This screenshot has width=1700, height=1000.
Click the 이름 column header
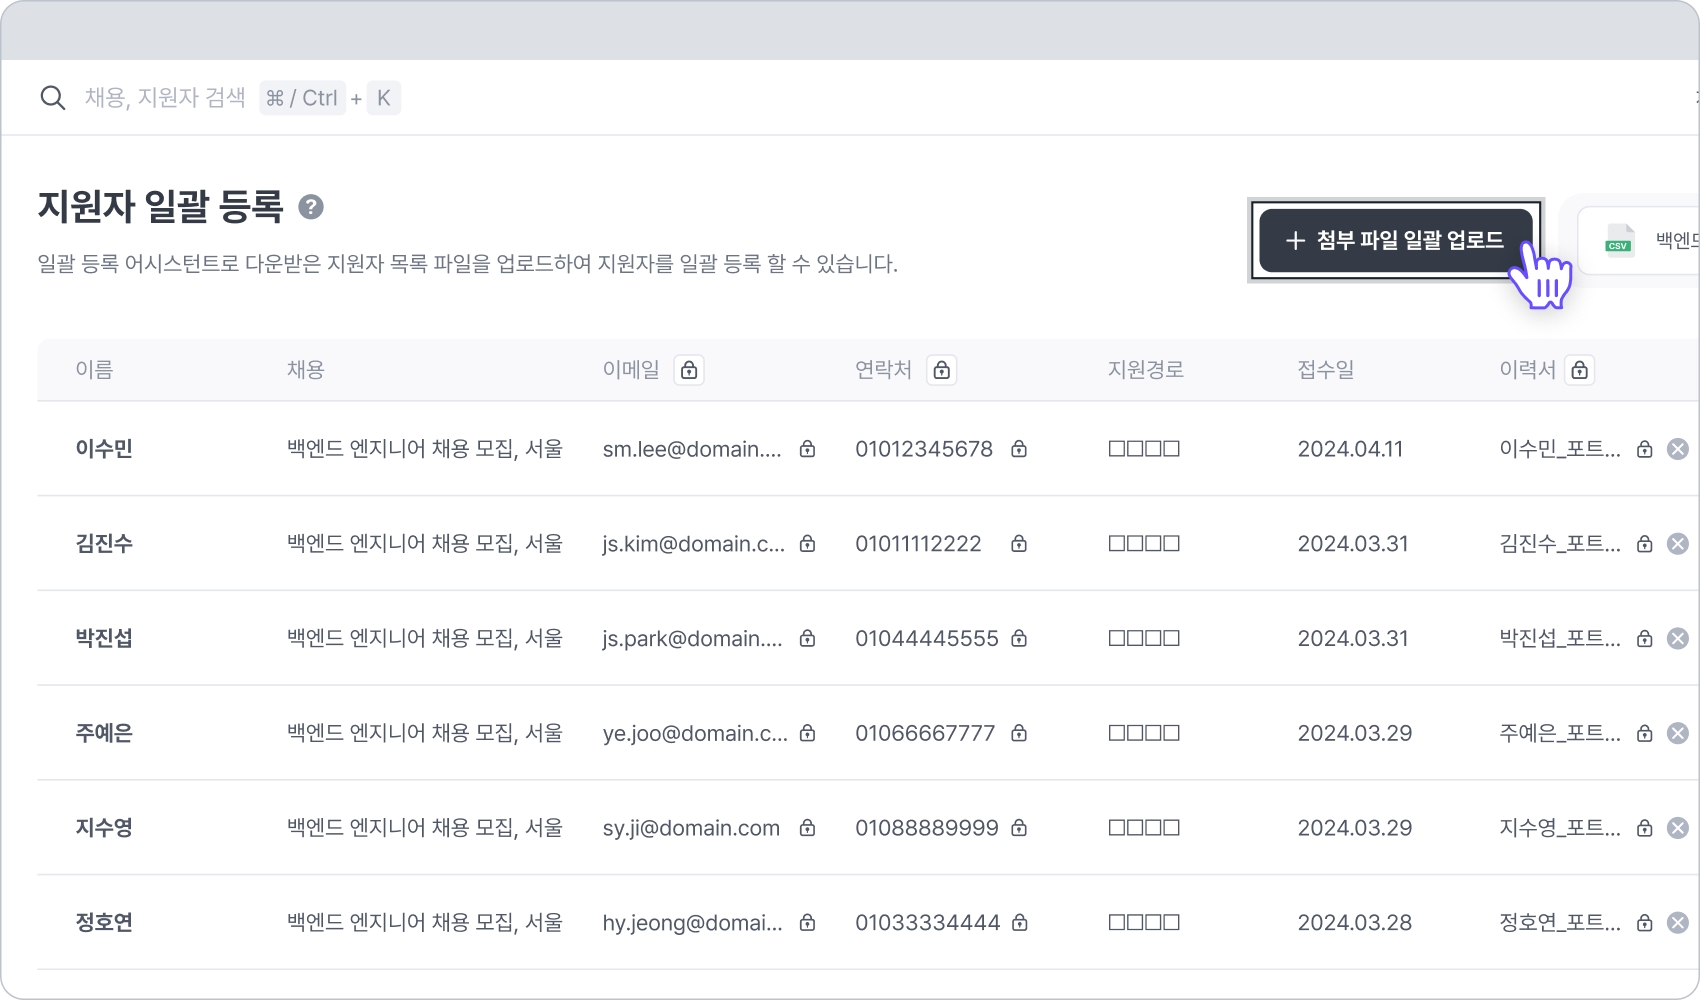tap(94, 370)
